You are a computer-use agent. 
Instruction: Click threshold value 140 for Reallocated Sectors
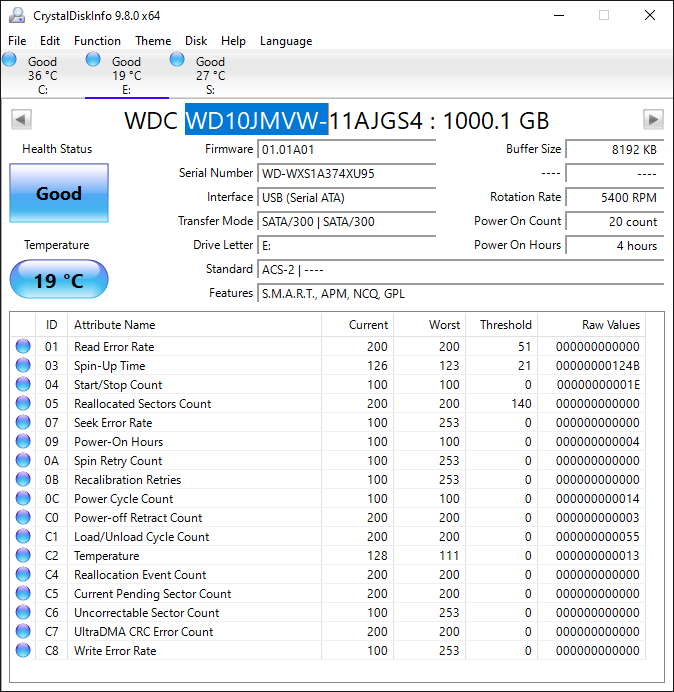(x=521, y=404)
